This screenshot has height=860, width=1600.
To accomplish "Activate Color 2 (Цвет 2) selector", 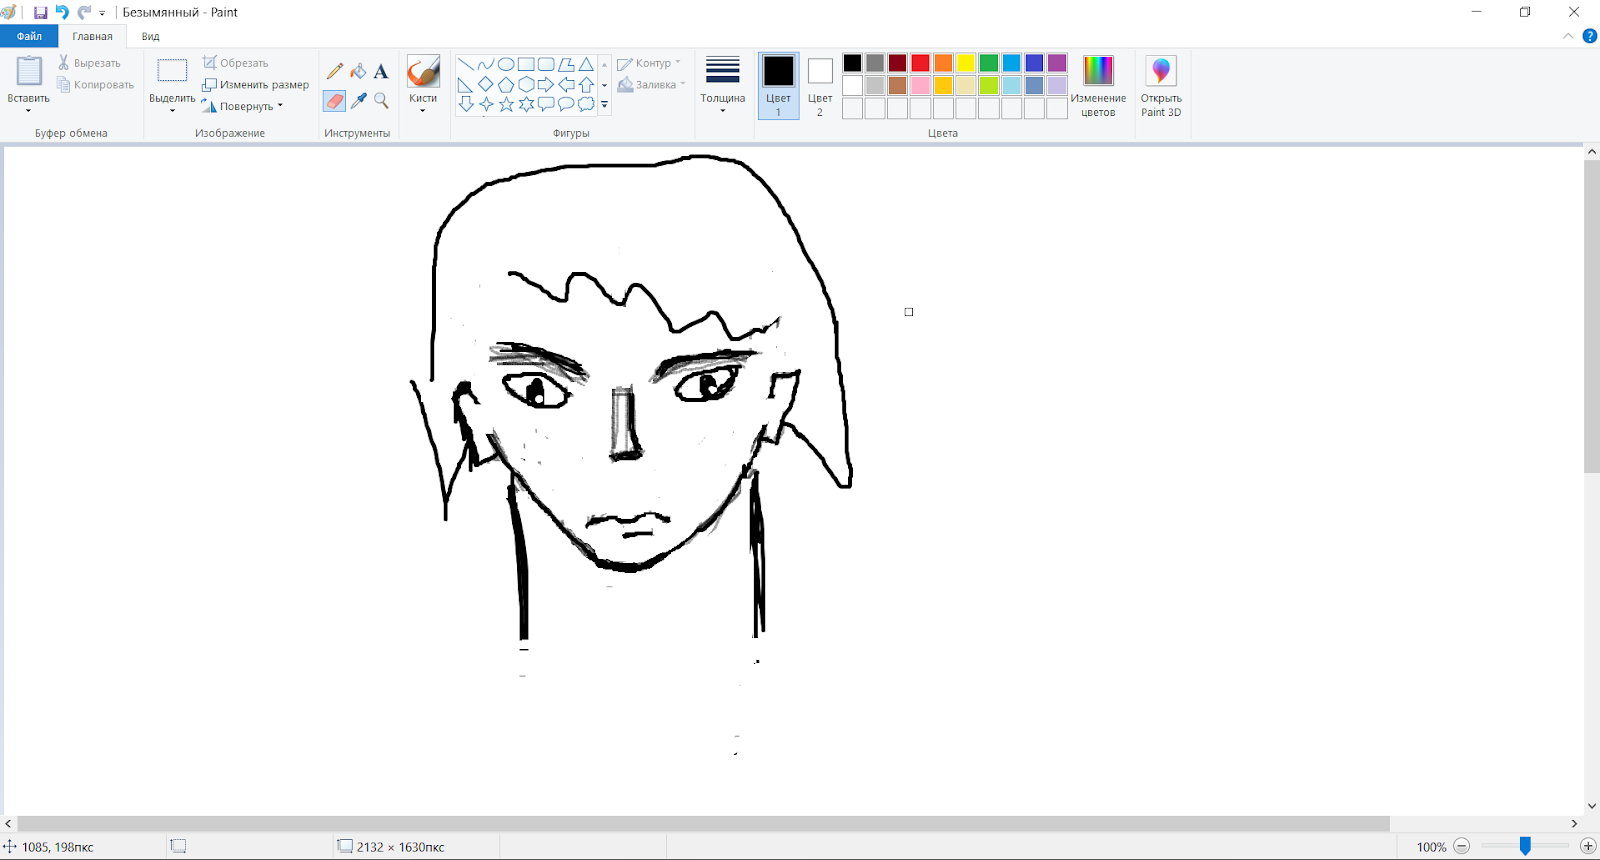I will point(820,86).
